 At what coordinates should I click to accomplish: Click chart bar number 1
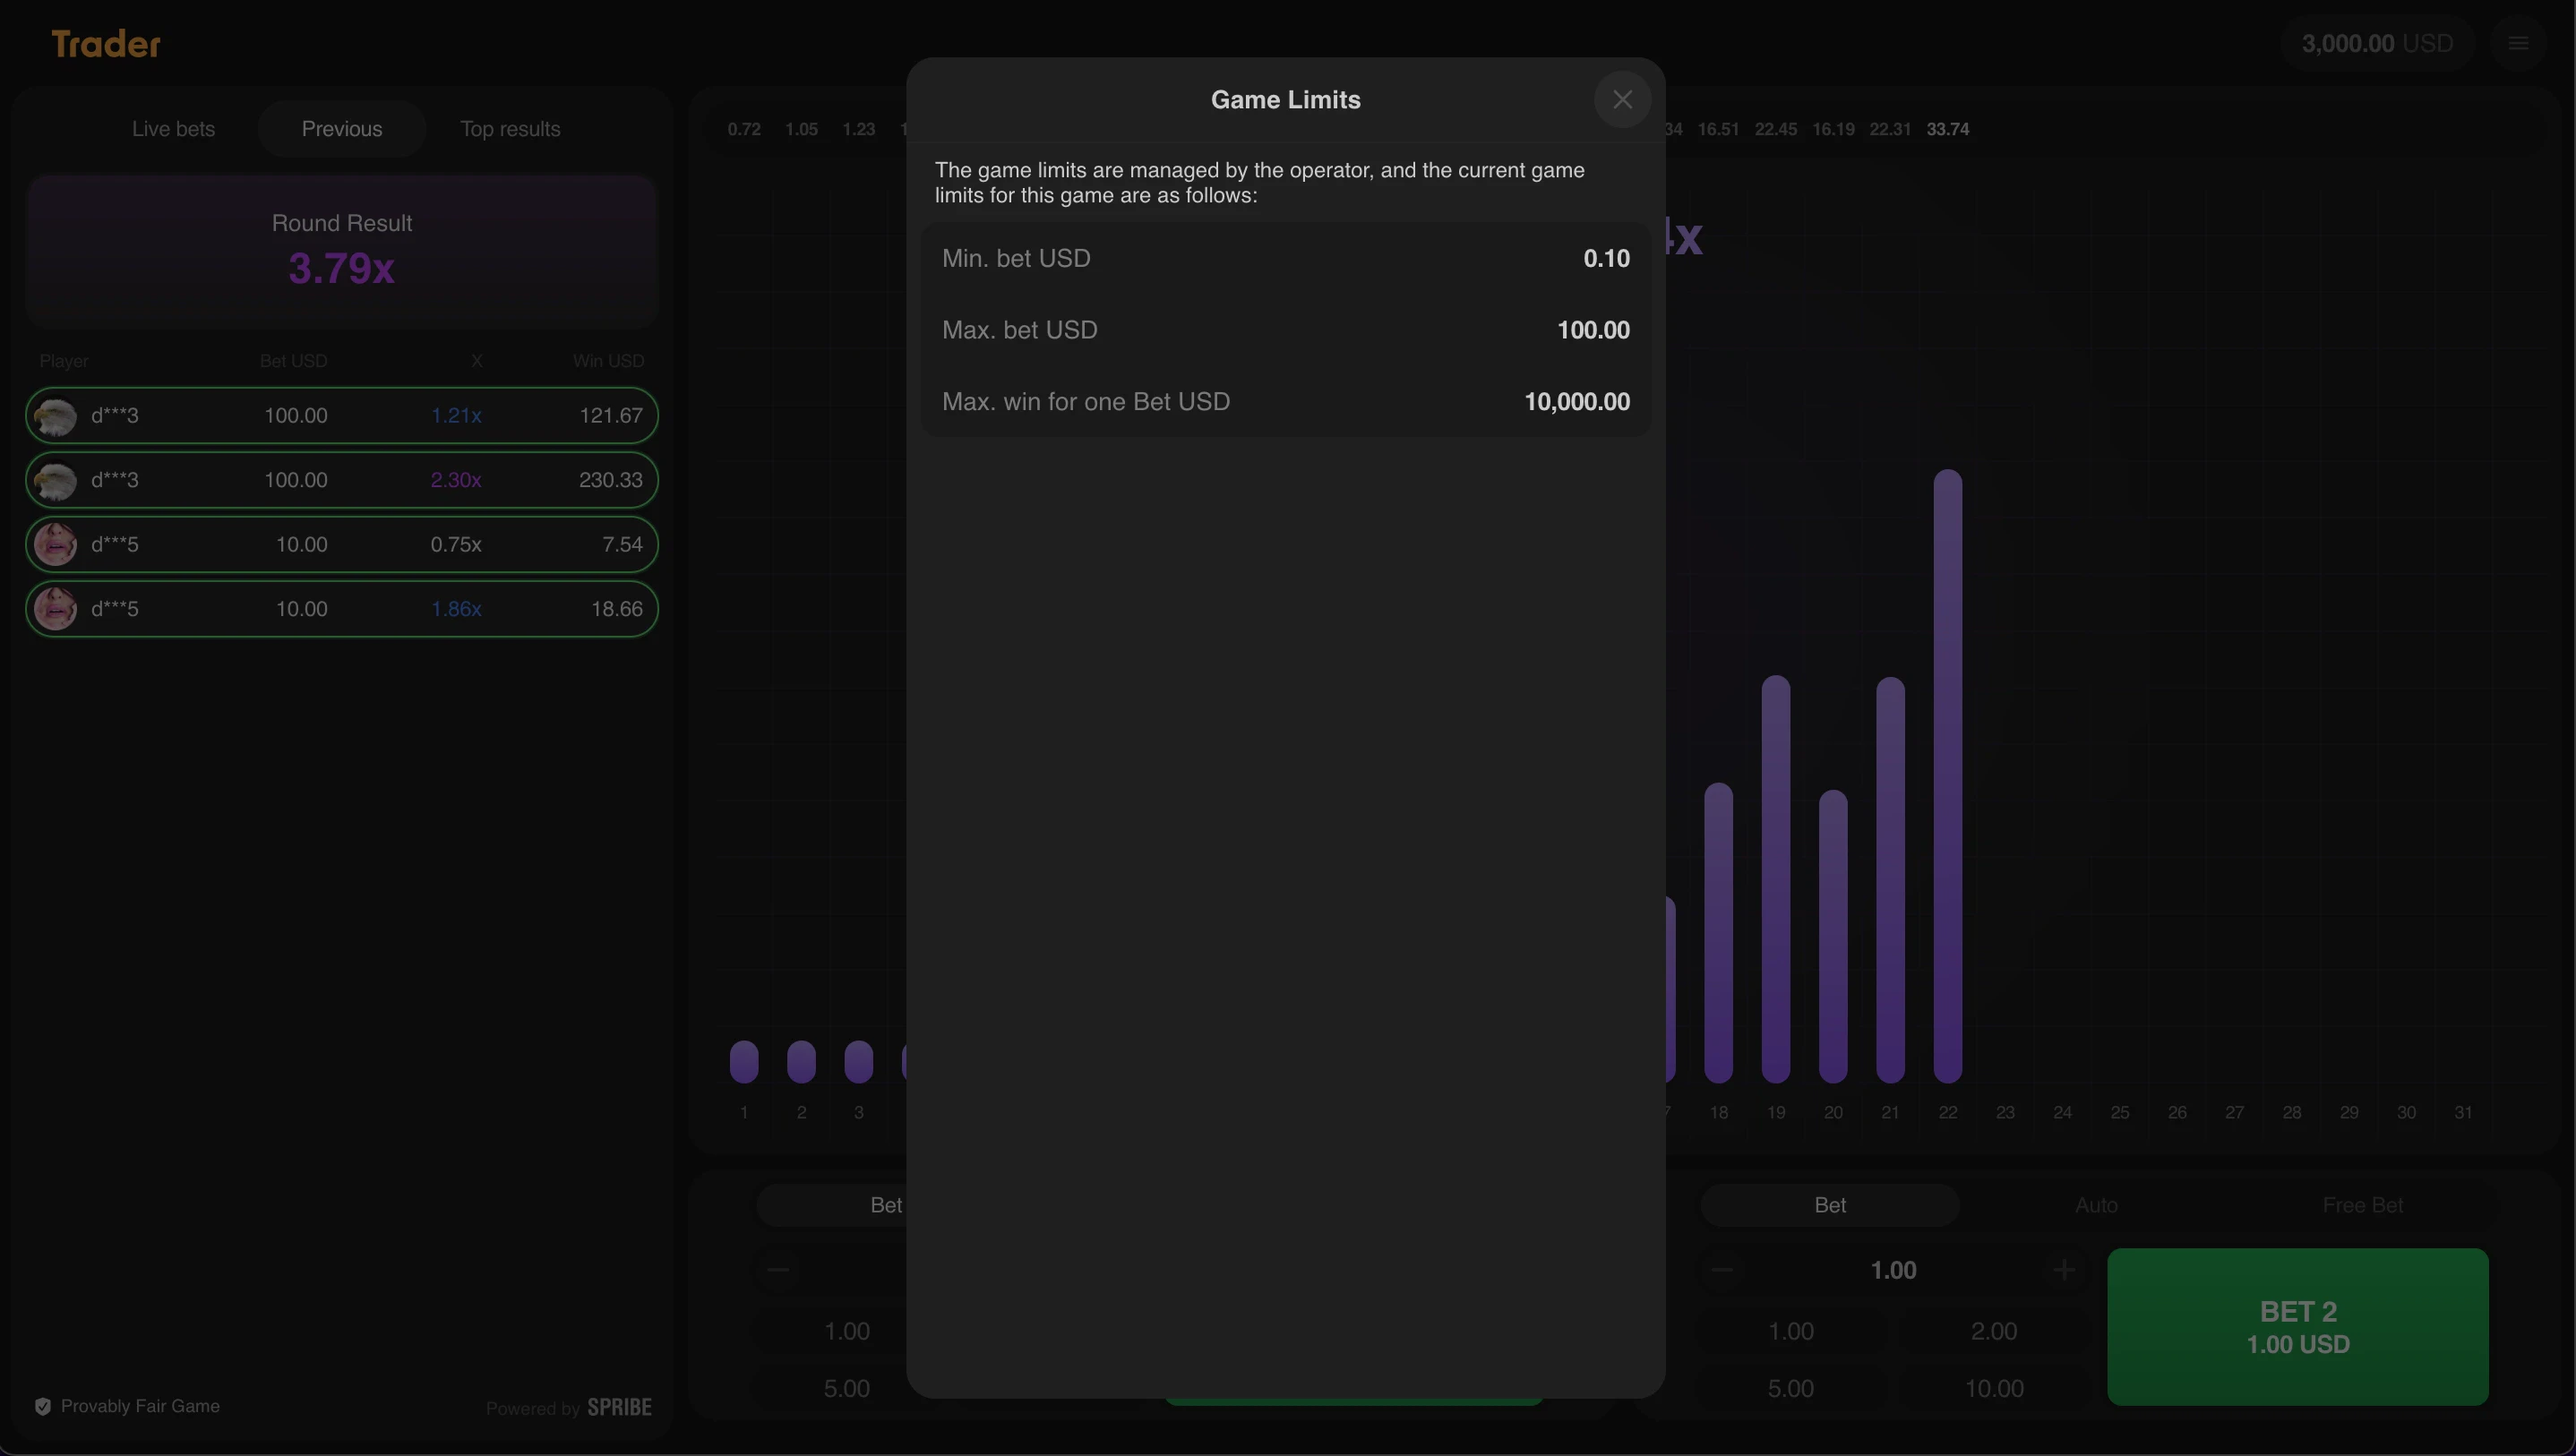tap(744, 1061)
